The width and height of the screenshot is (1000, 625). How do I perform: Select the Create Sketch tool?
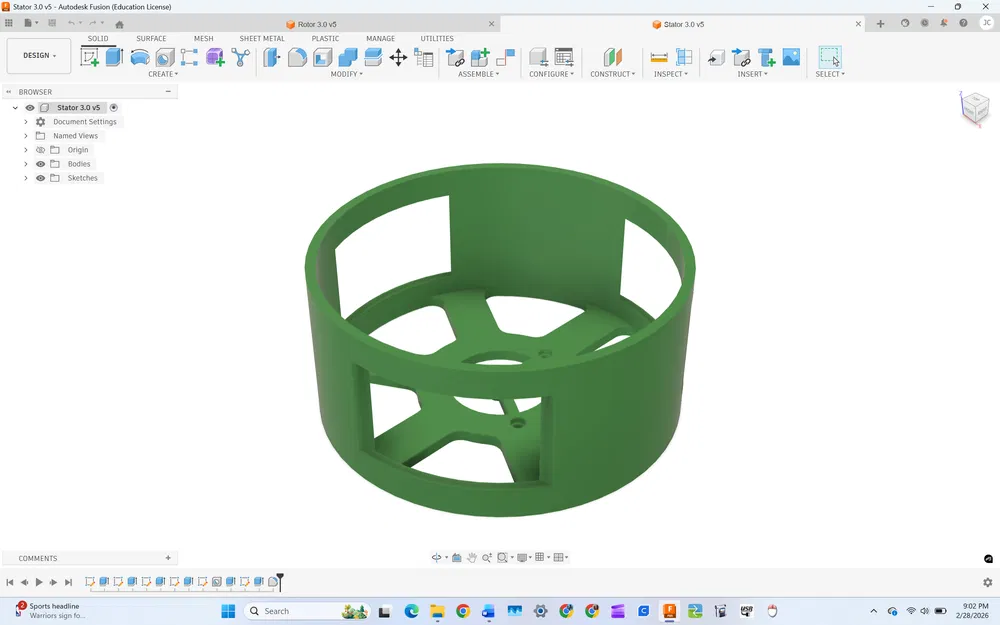coord(89,57)
